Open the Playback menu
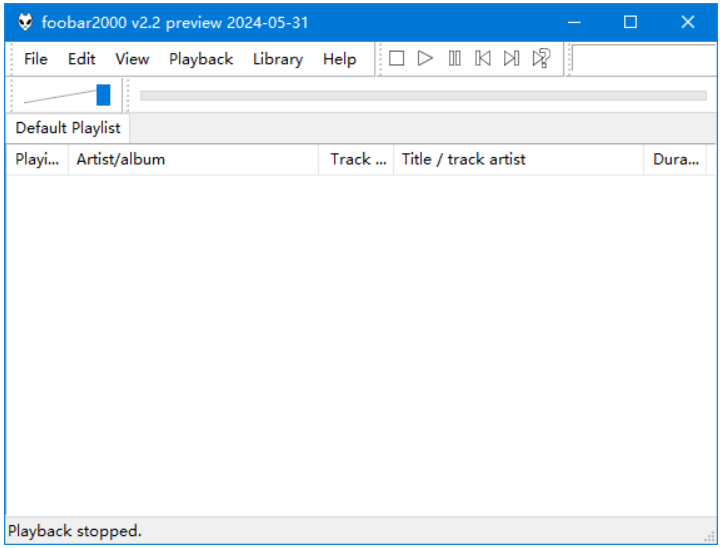The height and width of the screenshot is (548, 720). pyautogui.click(x=201, y=59)
